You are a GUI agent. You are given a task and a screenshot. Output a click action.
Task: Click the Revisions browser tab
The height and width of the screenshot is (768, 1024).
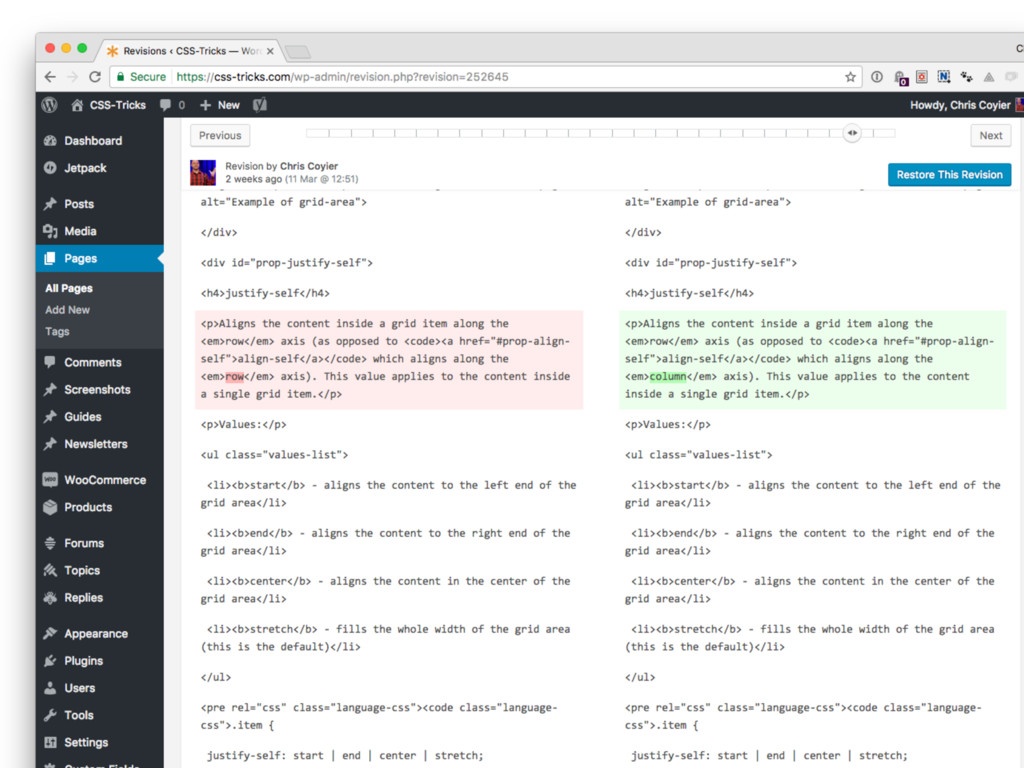click(x=191, y=51)
